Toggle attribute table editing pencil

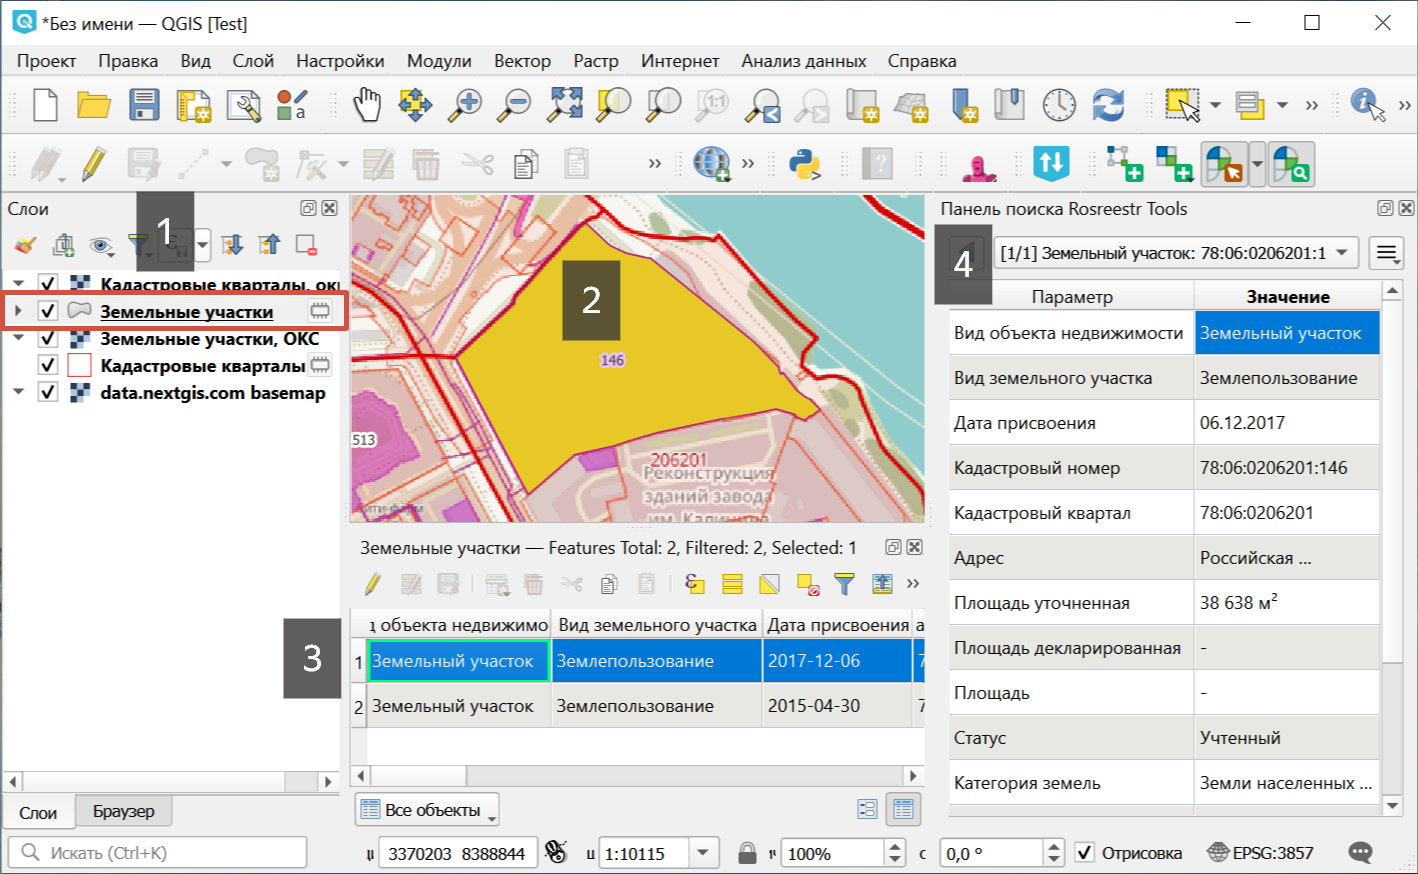[372, 583]
